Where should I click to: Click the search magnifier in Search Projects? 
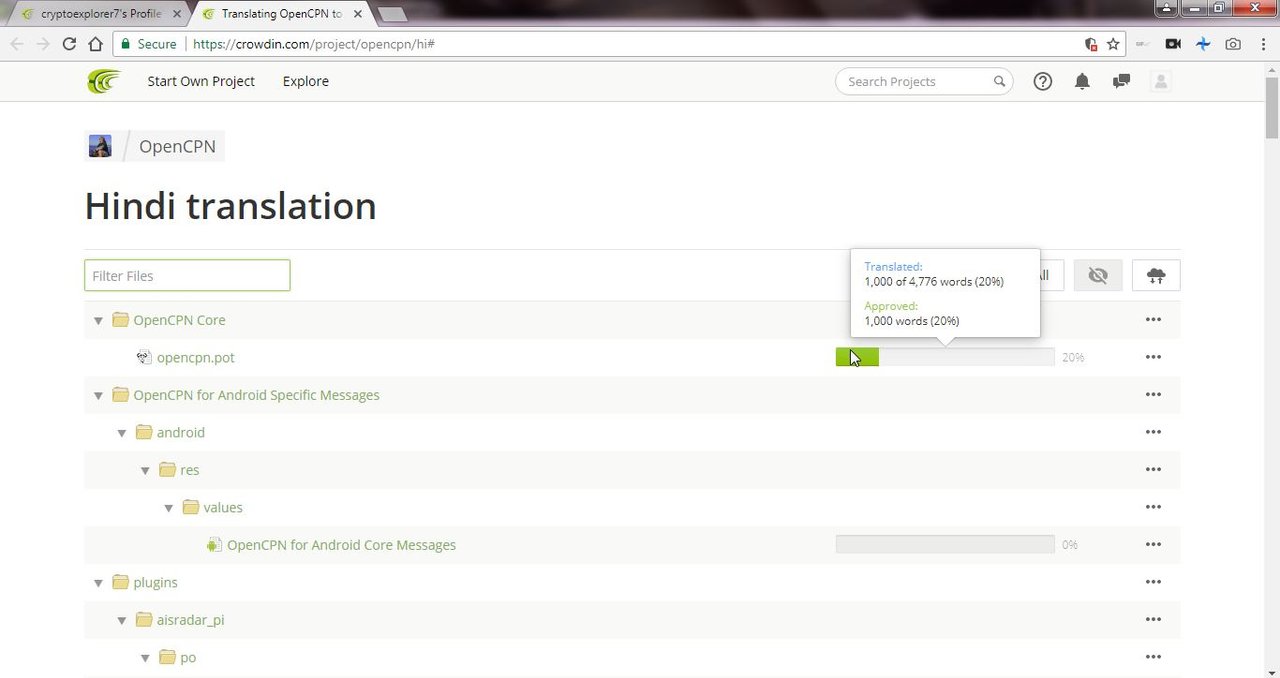(x=999, y=82)
